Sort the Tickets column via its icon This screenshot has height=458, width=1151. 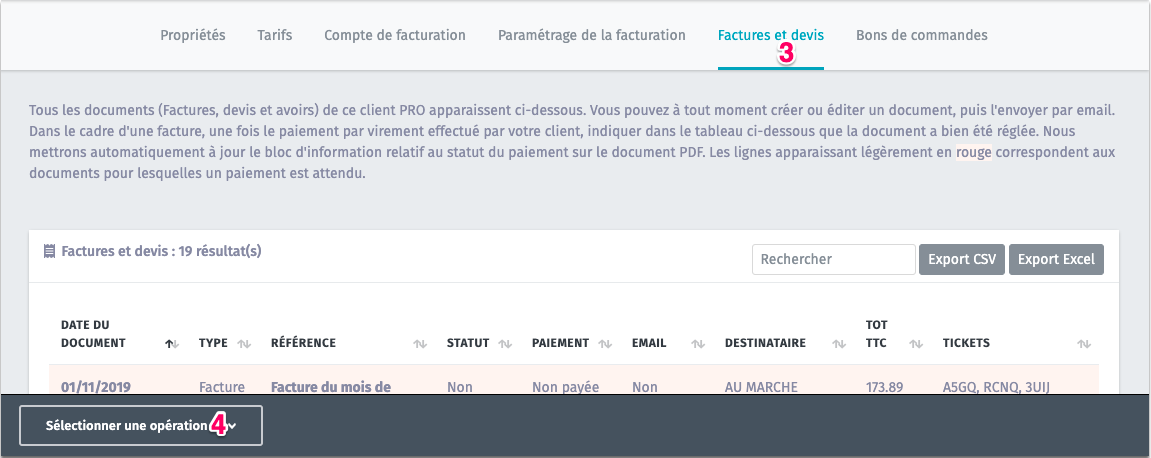pos(1083,343)
